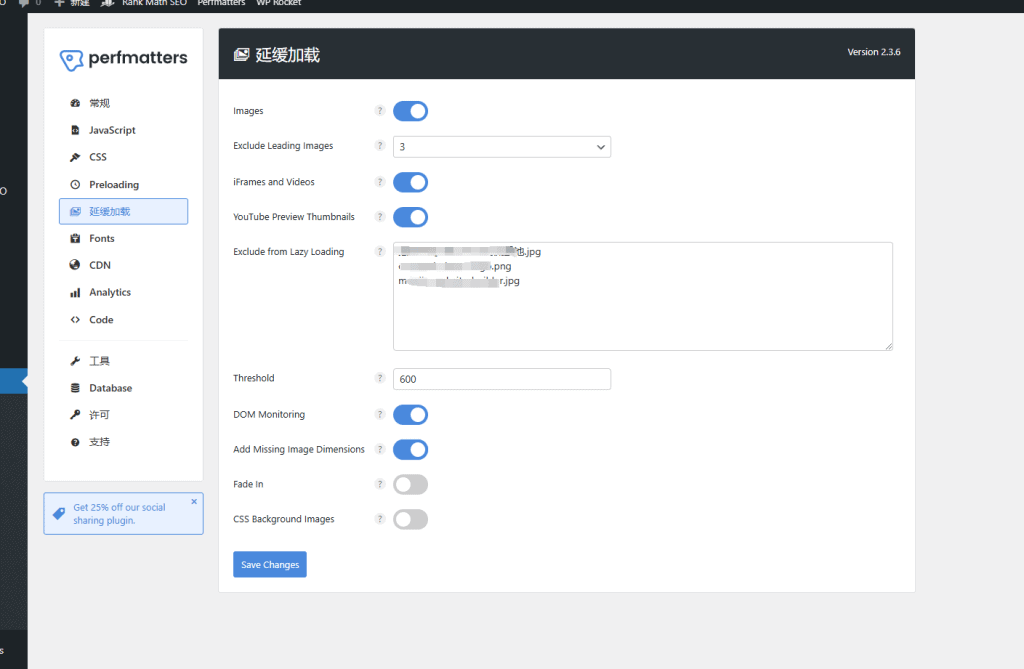
Task: Click the Code brackets icon
Action: click(x=75, y=319)
